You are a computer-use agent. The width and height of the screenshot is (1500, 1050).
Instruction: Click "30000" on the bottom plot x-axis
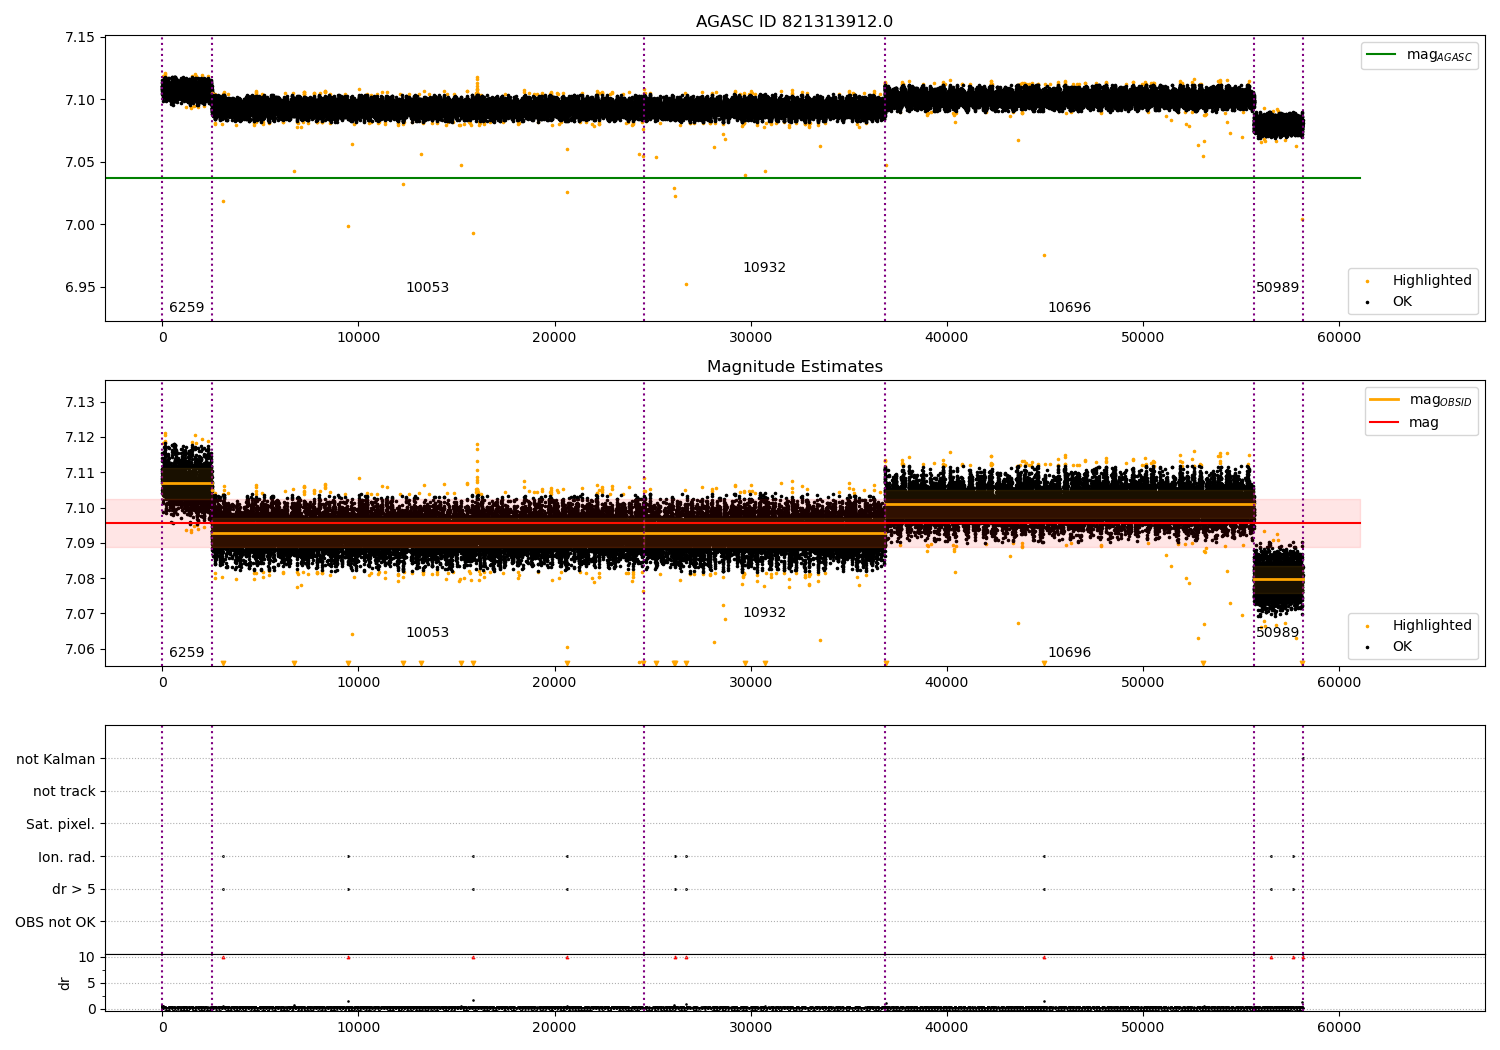750,1027
